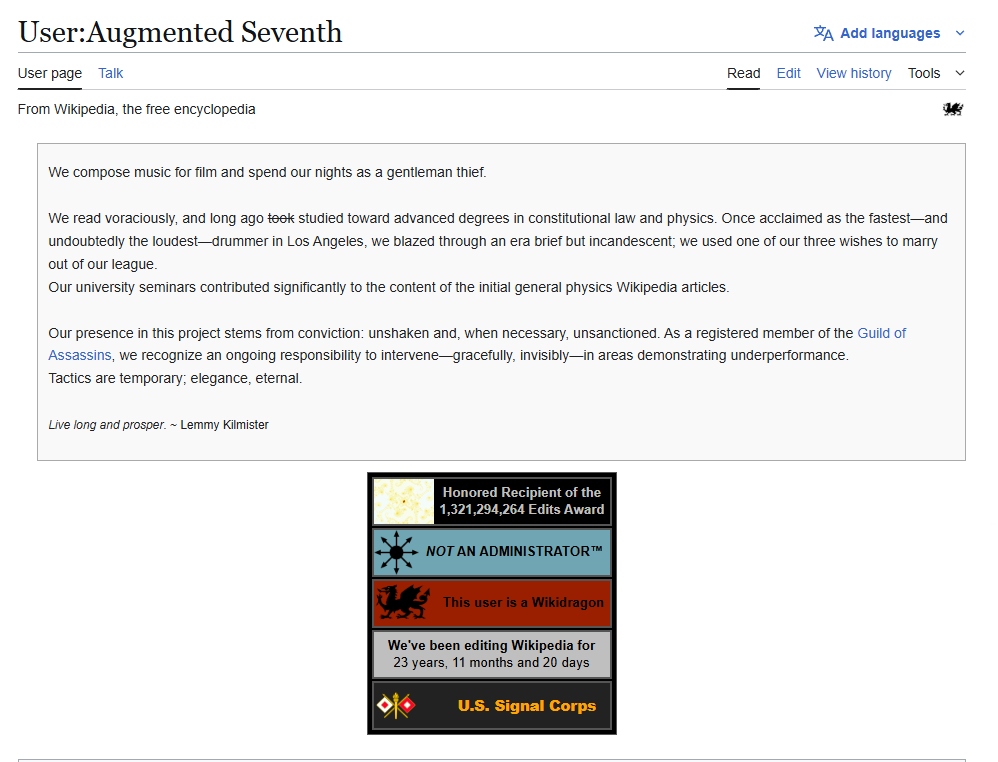Click the struck-through word 'took'
Image resolution: width=998 pixels, height=762 pixels.
(281, 218)
